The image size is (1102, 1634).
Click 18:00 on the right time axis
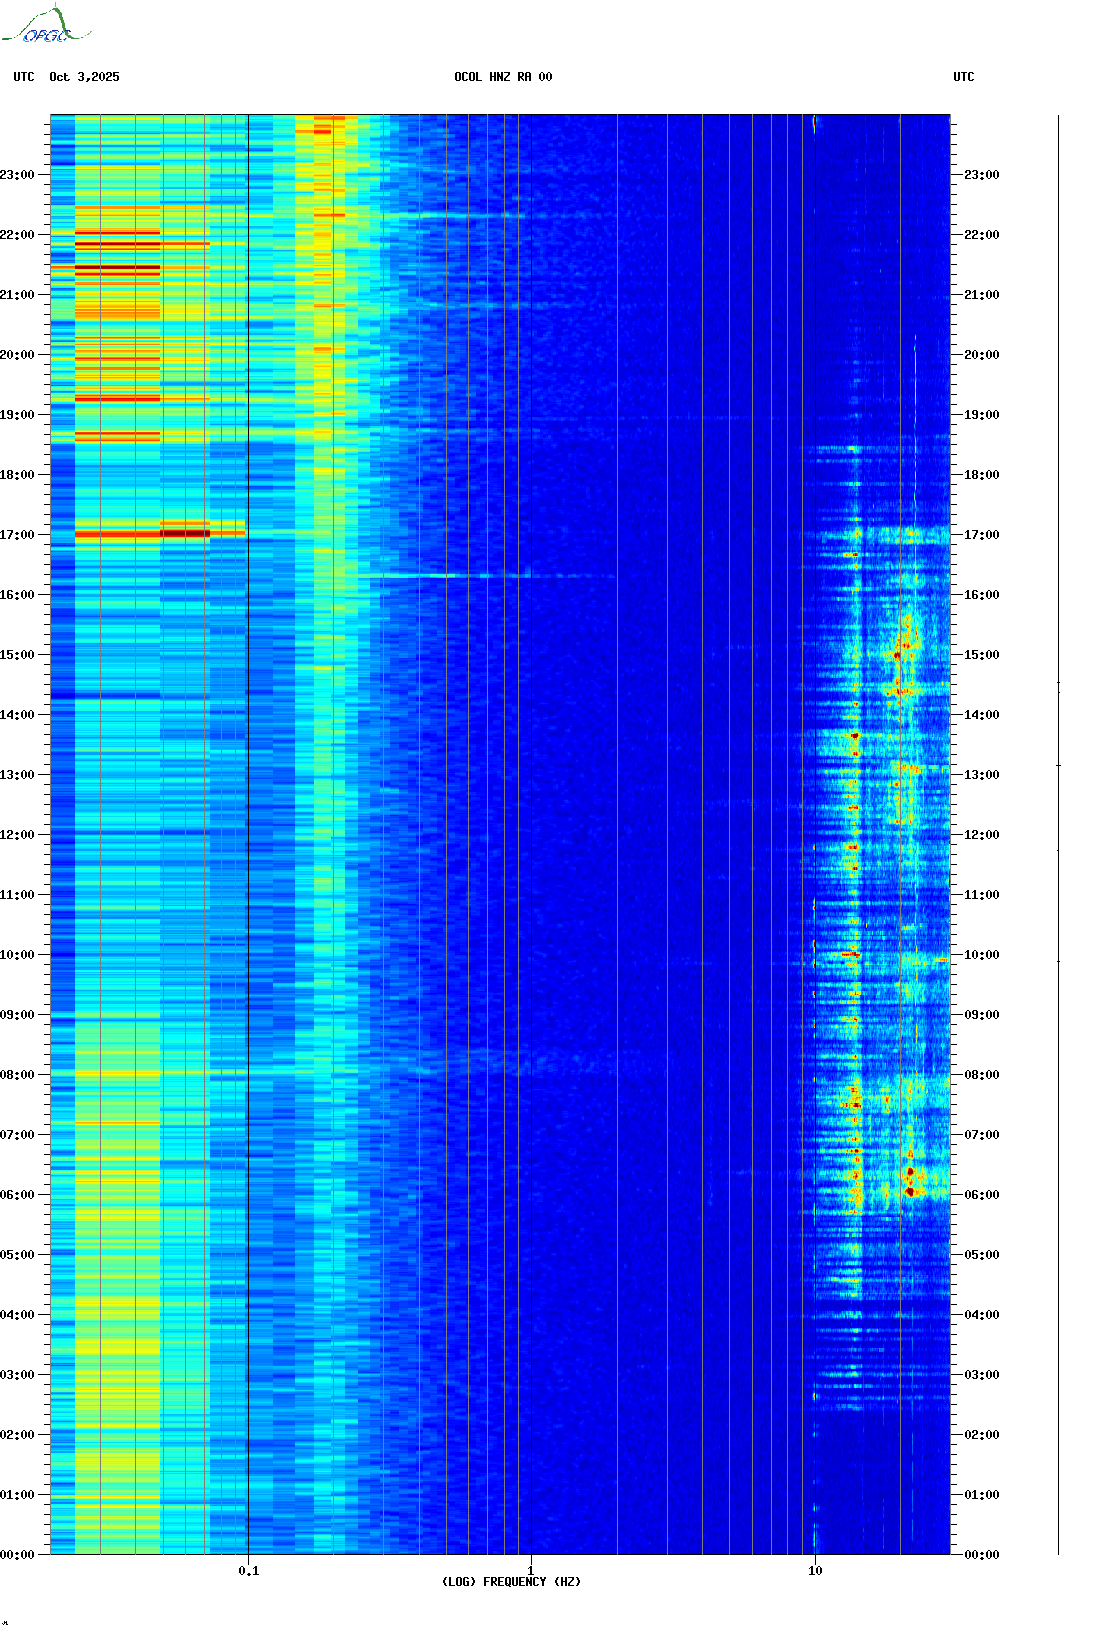pyautogui.click(x=981, y=475)
